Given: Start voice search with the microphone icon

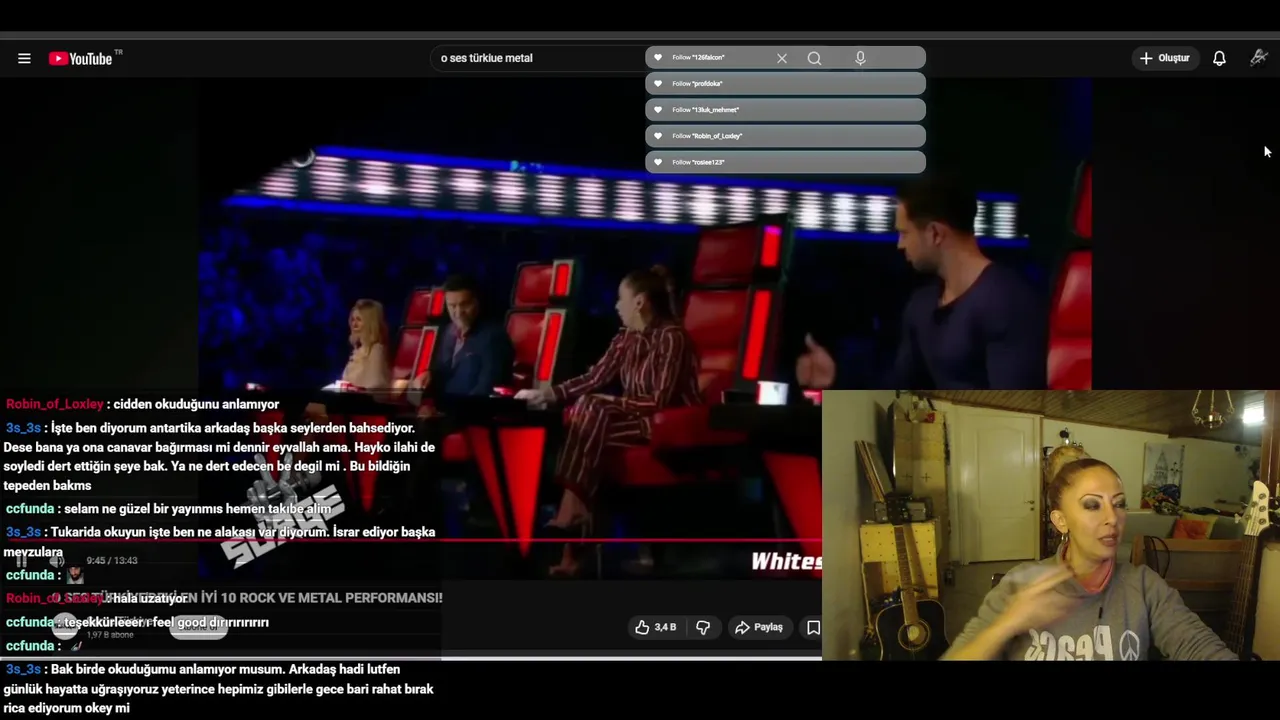Looking at the screenshot, I should point(860,58).
